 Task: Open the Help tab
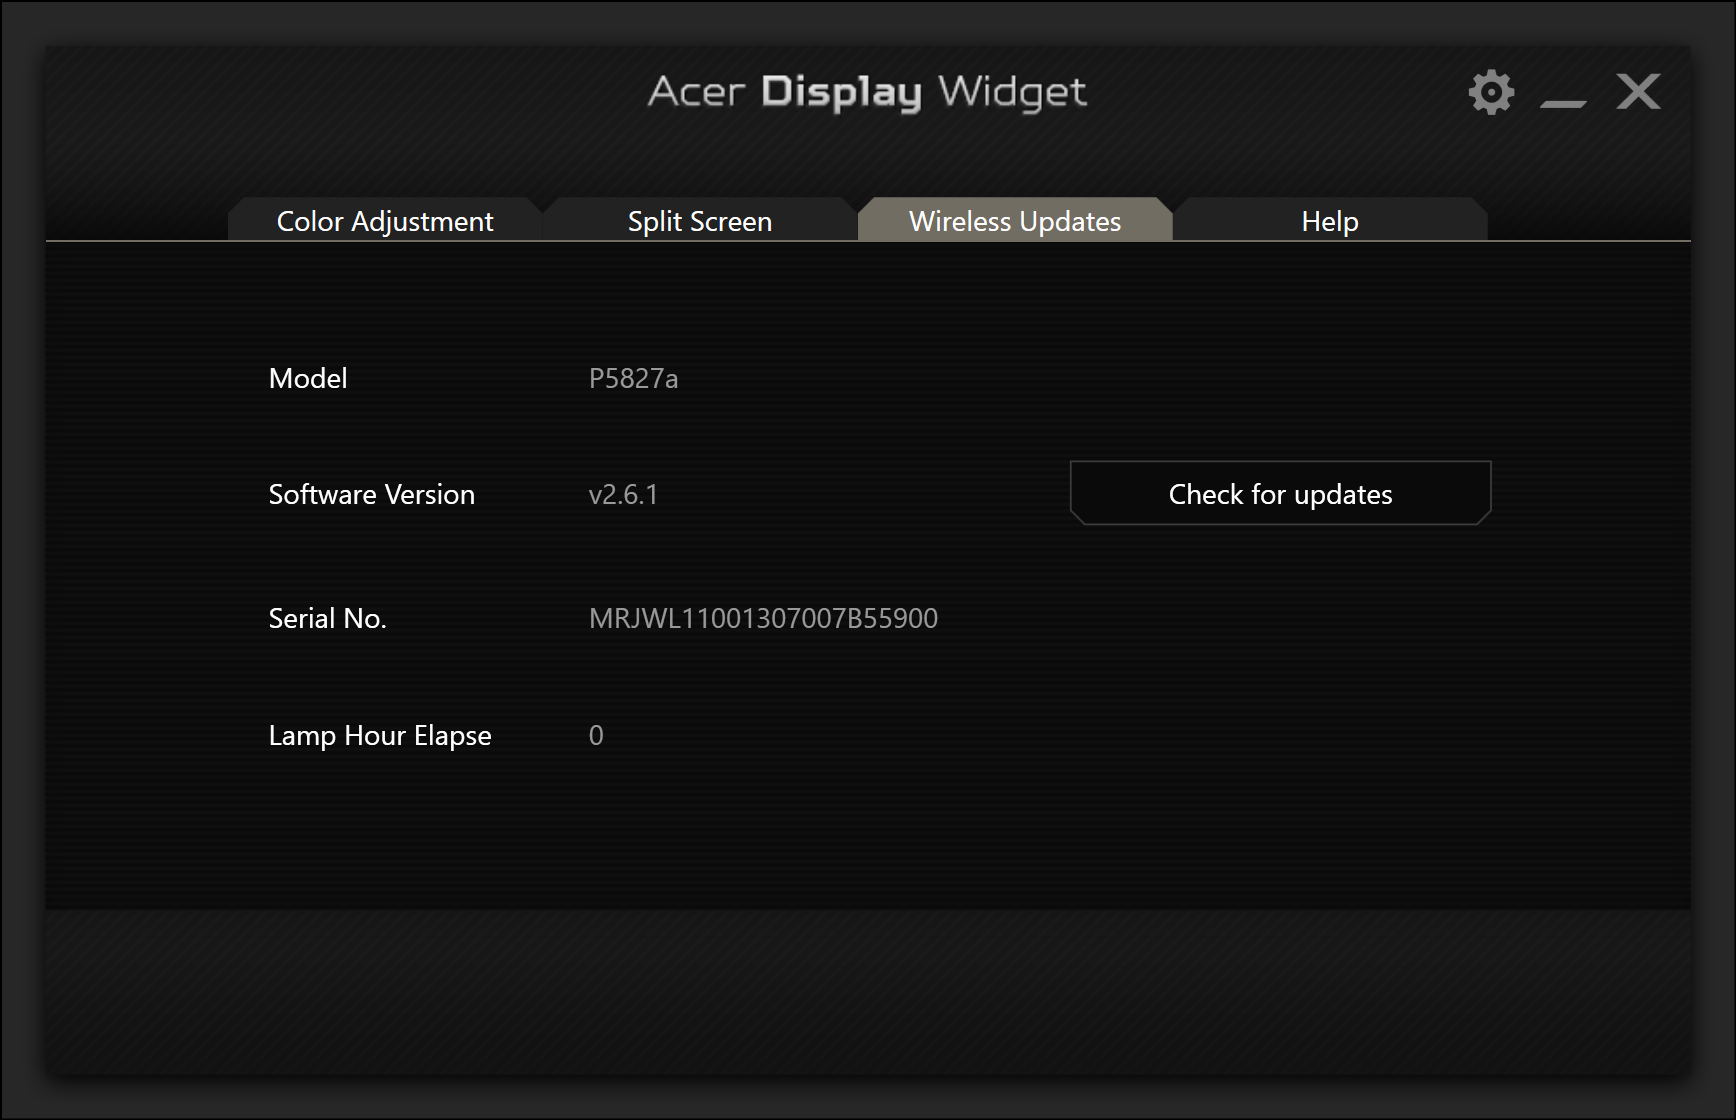tap(1330, 220)
